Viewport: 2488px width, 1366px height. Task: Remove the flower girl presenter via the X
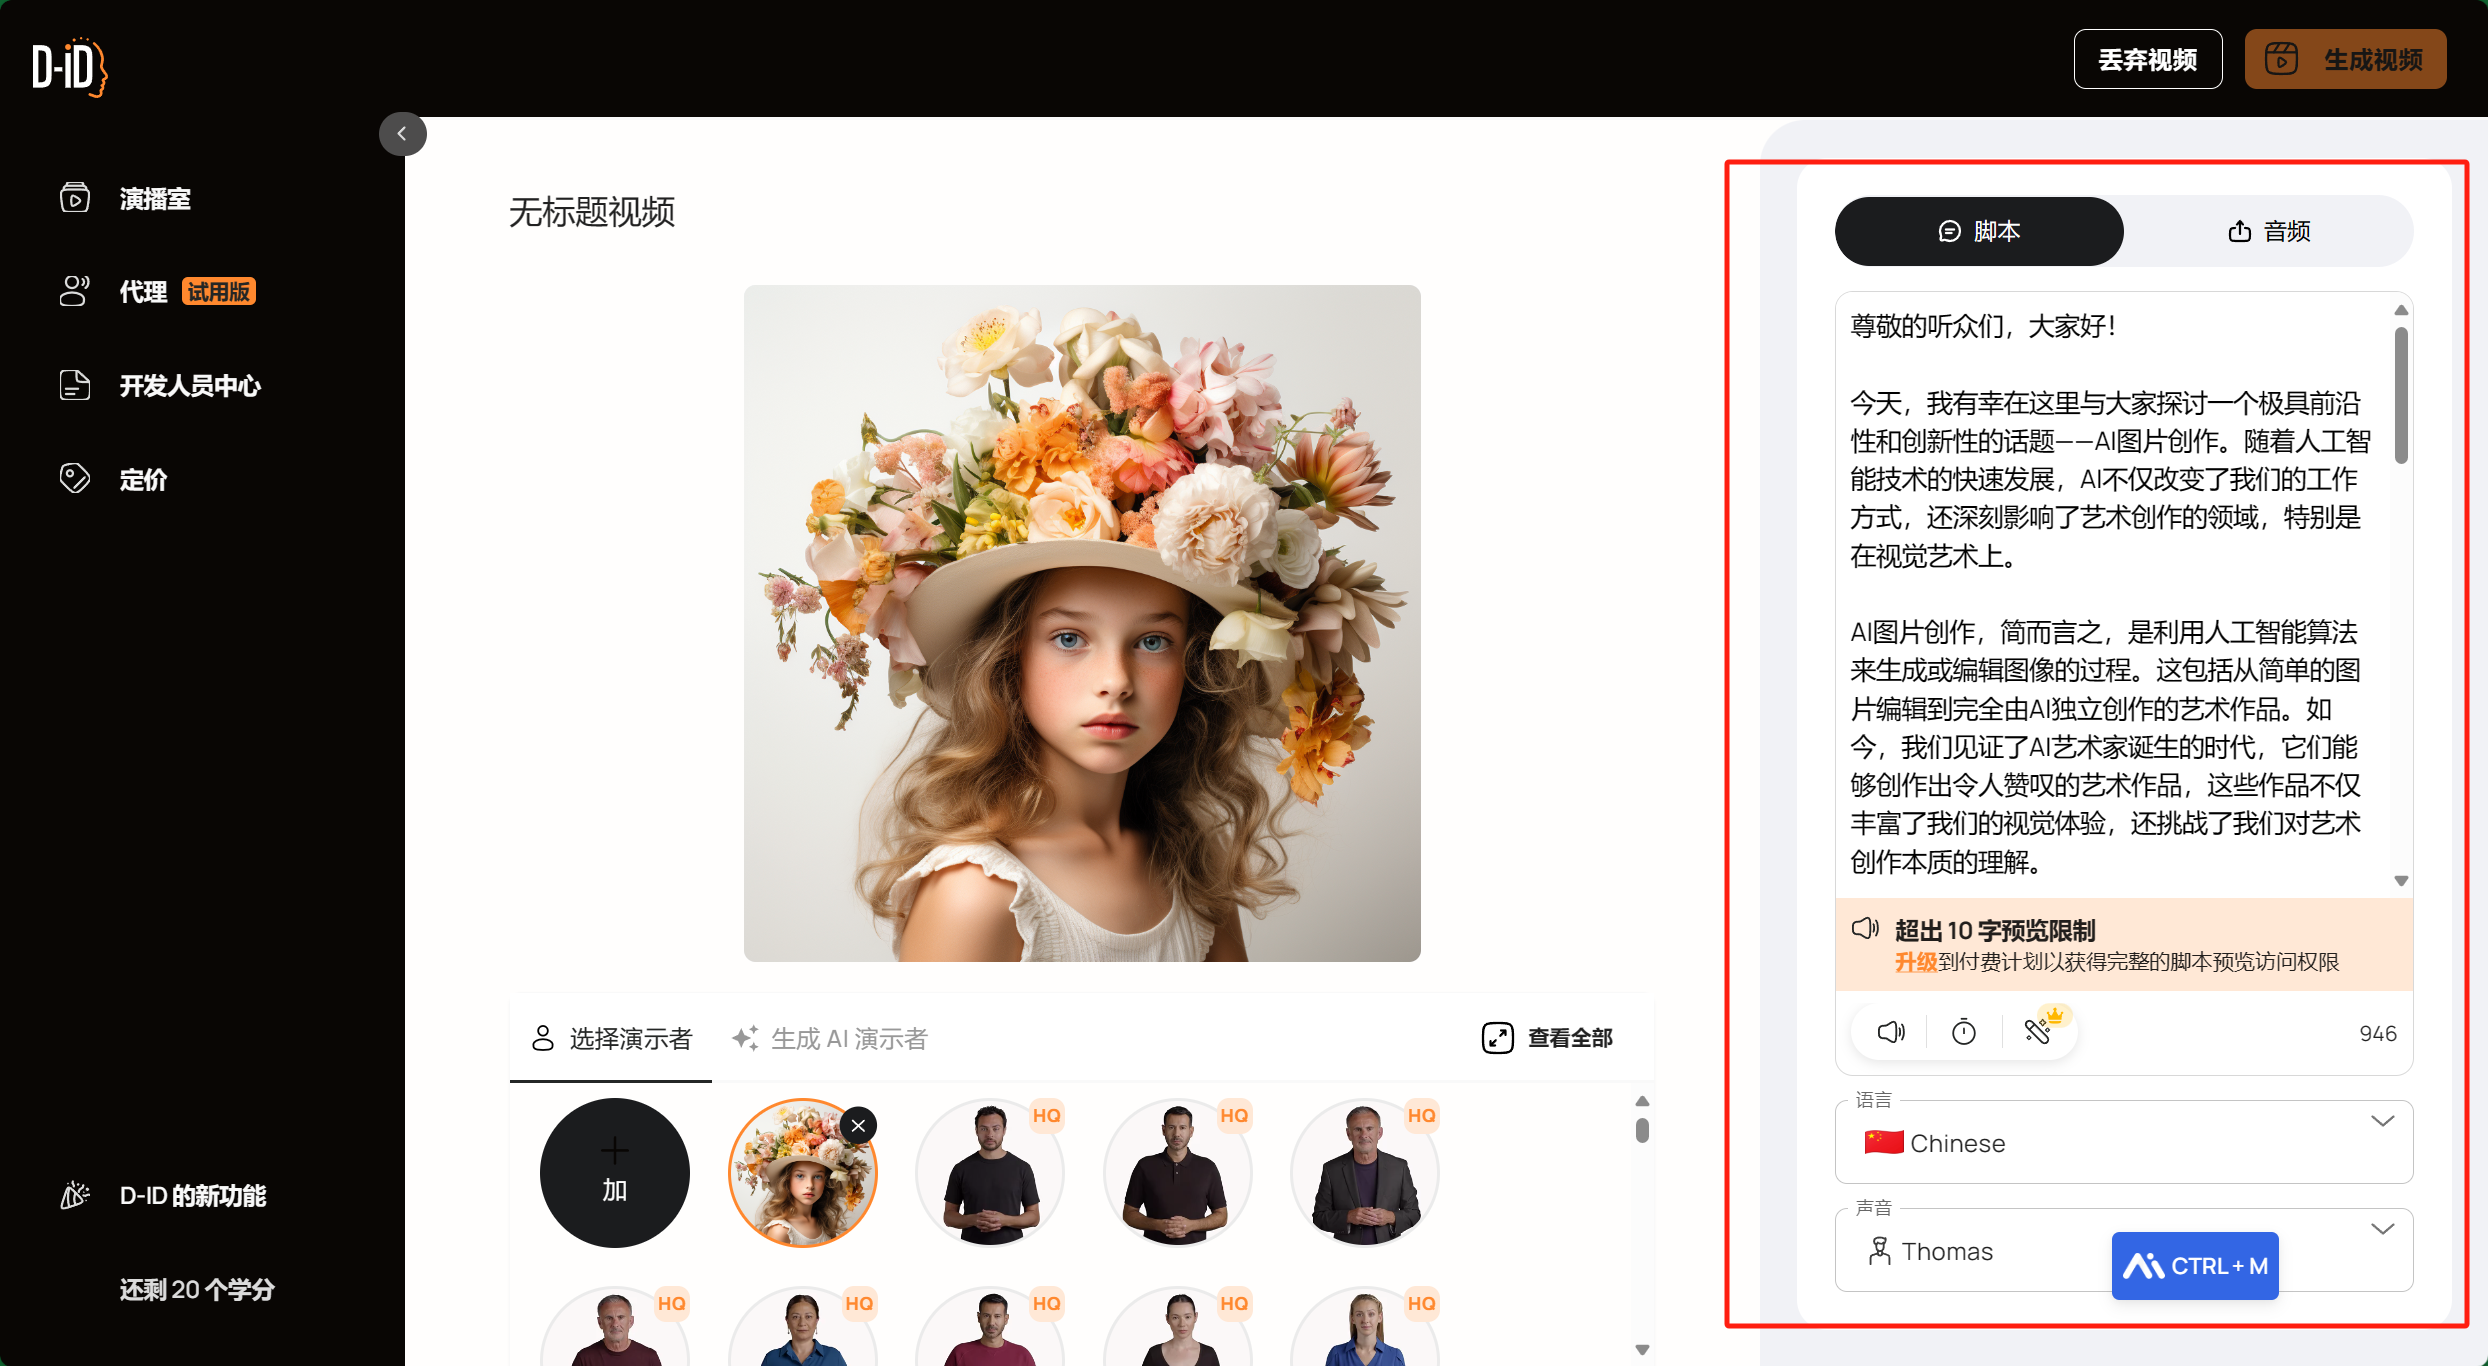point(858,1125)
